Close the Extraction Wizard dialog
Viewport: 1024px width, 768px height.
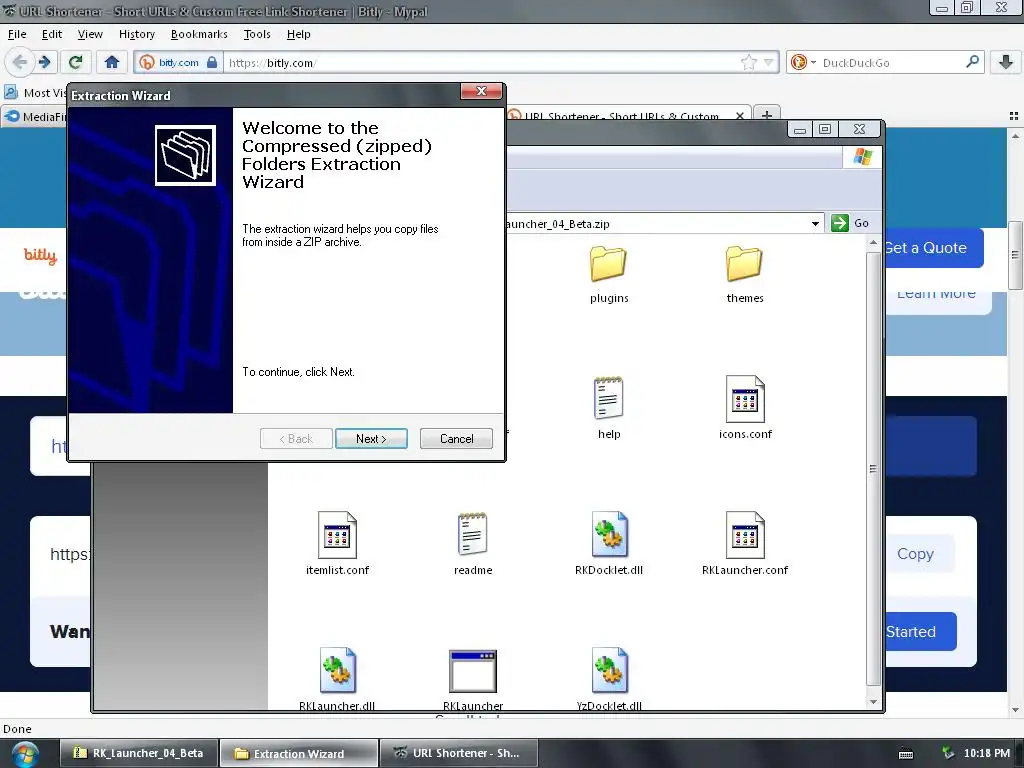481,91
